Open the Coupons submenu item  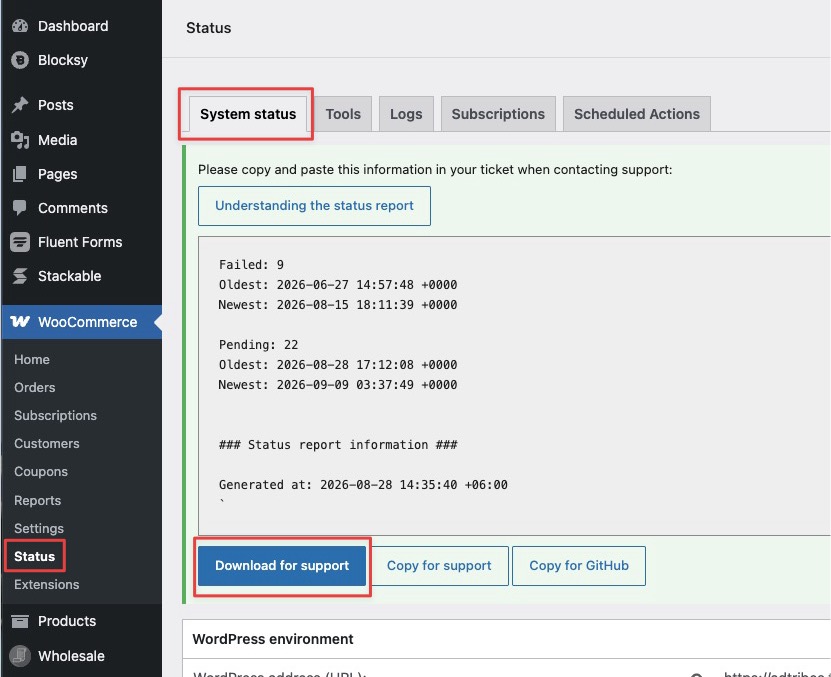[x=41, y=472]
